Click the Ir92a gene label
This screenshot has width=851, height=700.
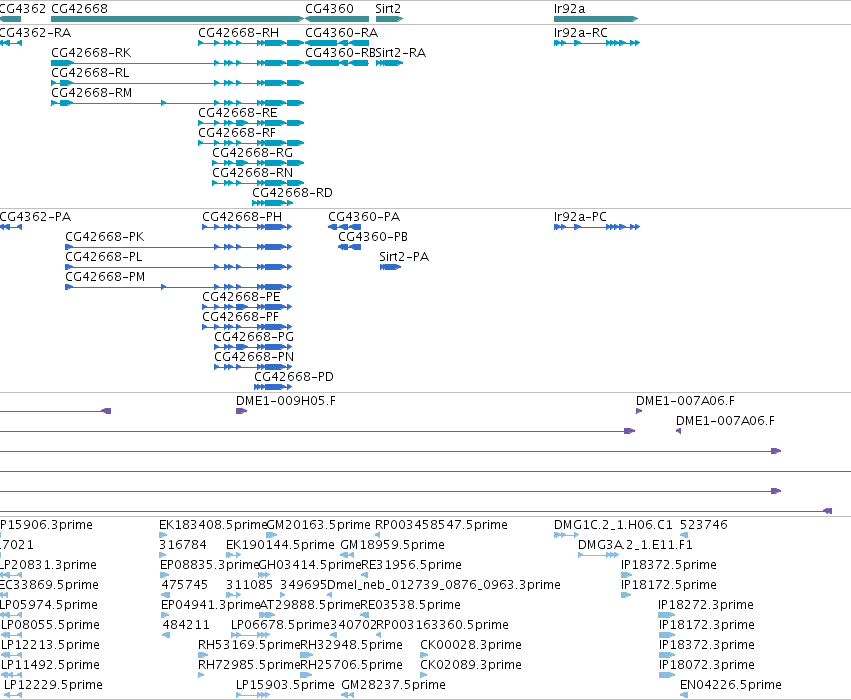click(569, 9)
